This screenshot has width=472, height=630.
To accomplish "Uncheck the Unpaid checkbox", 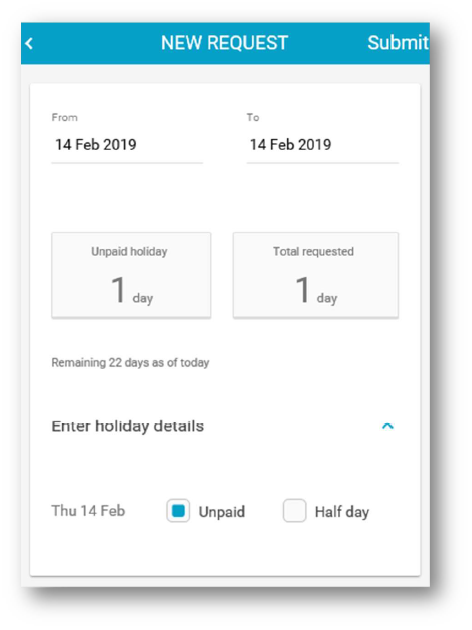I will tap(178, 511).
